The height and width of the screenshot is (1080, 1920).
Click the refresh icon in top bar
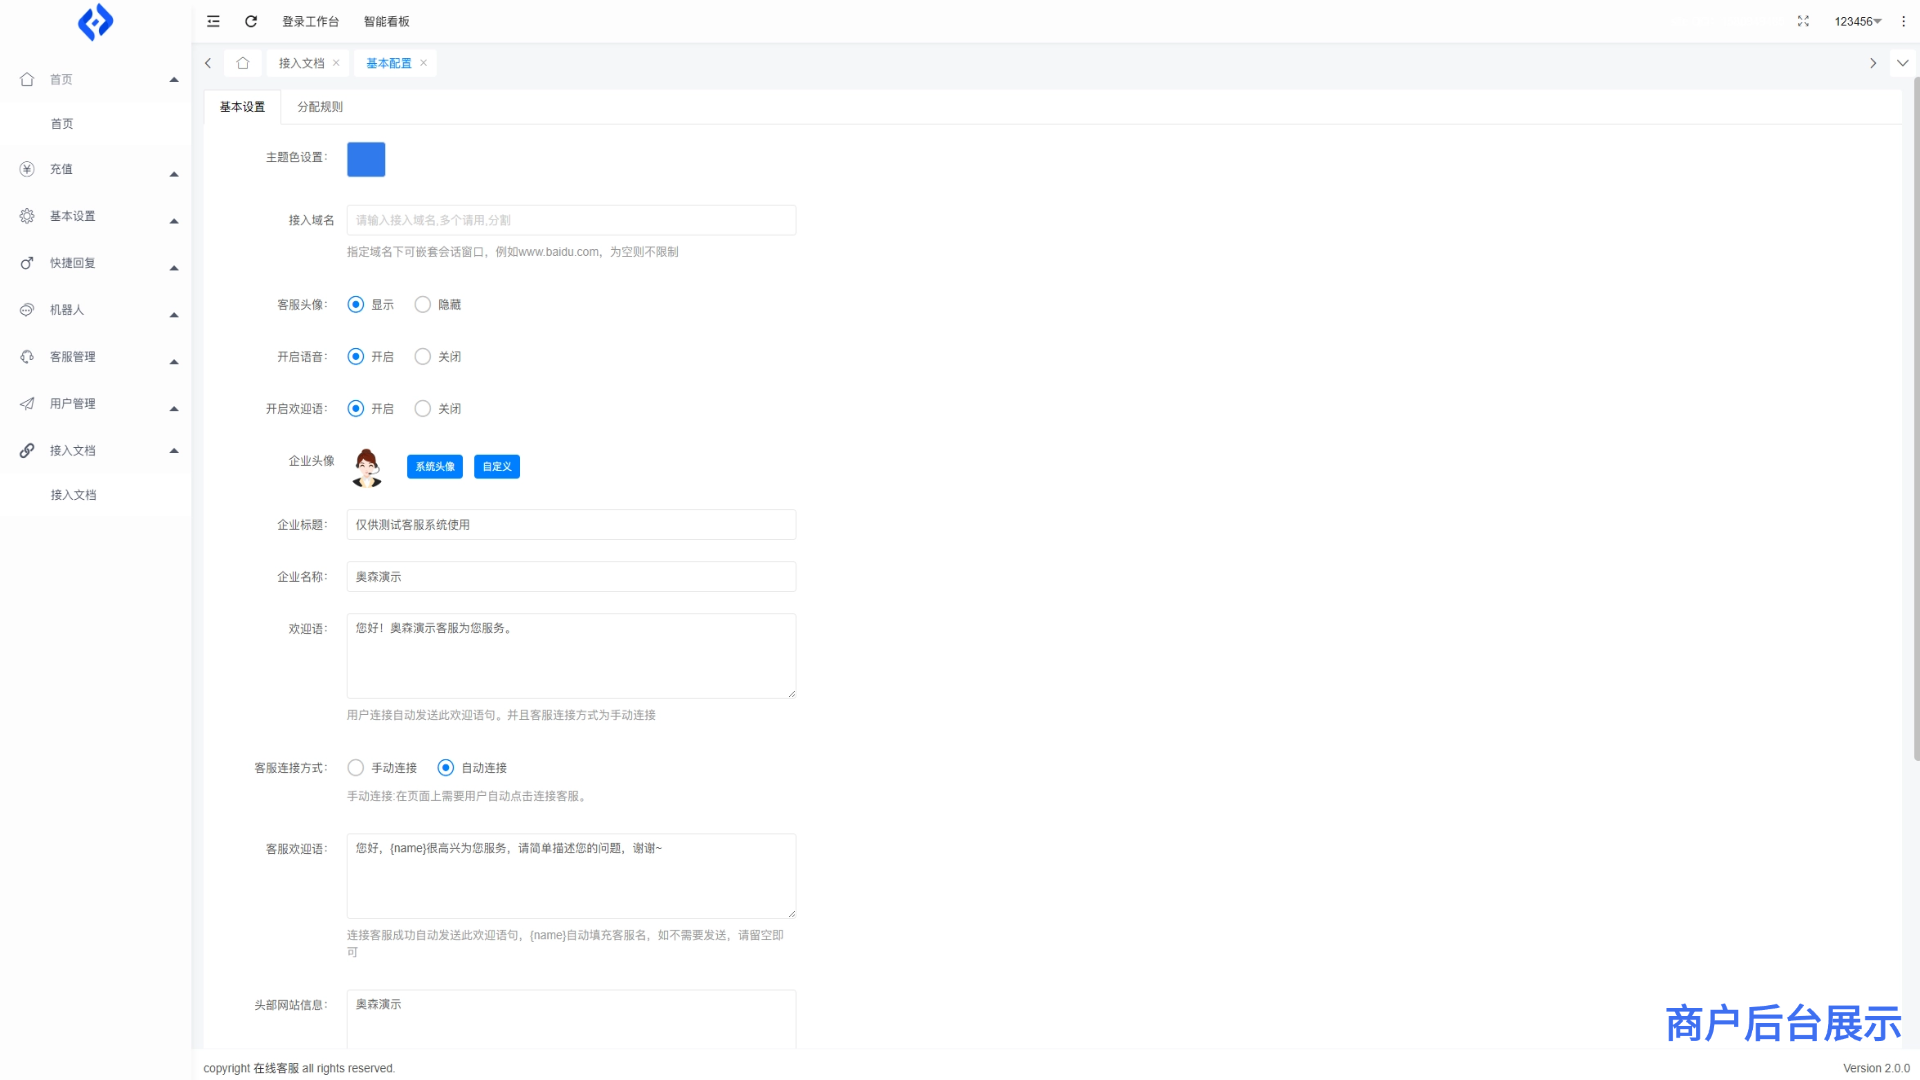click(251, 21)
